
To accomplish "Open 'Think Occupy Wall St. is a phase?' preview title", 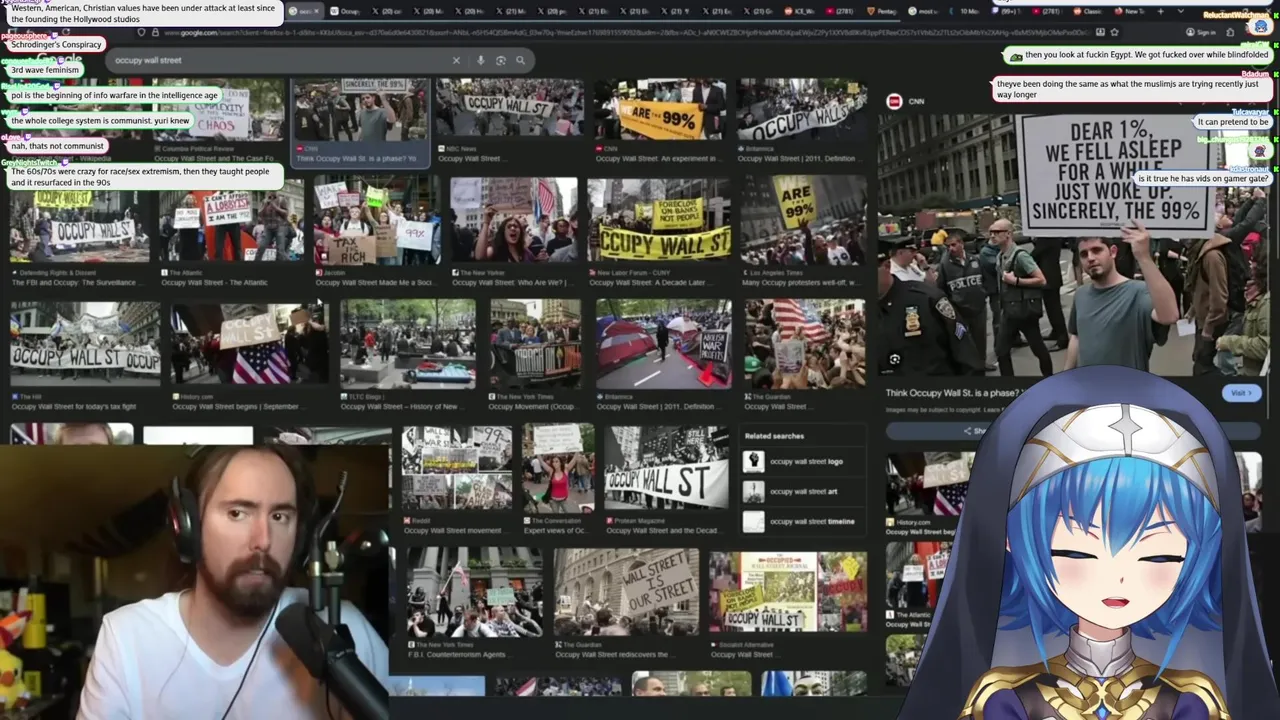I will click(952, 393).
